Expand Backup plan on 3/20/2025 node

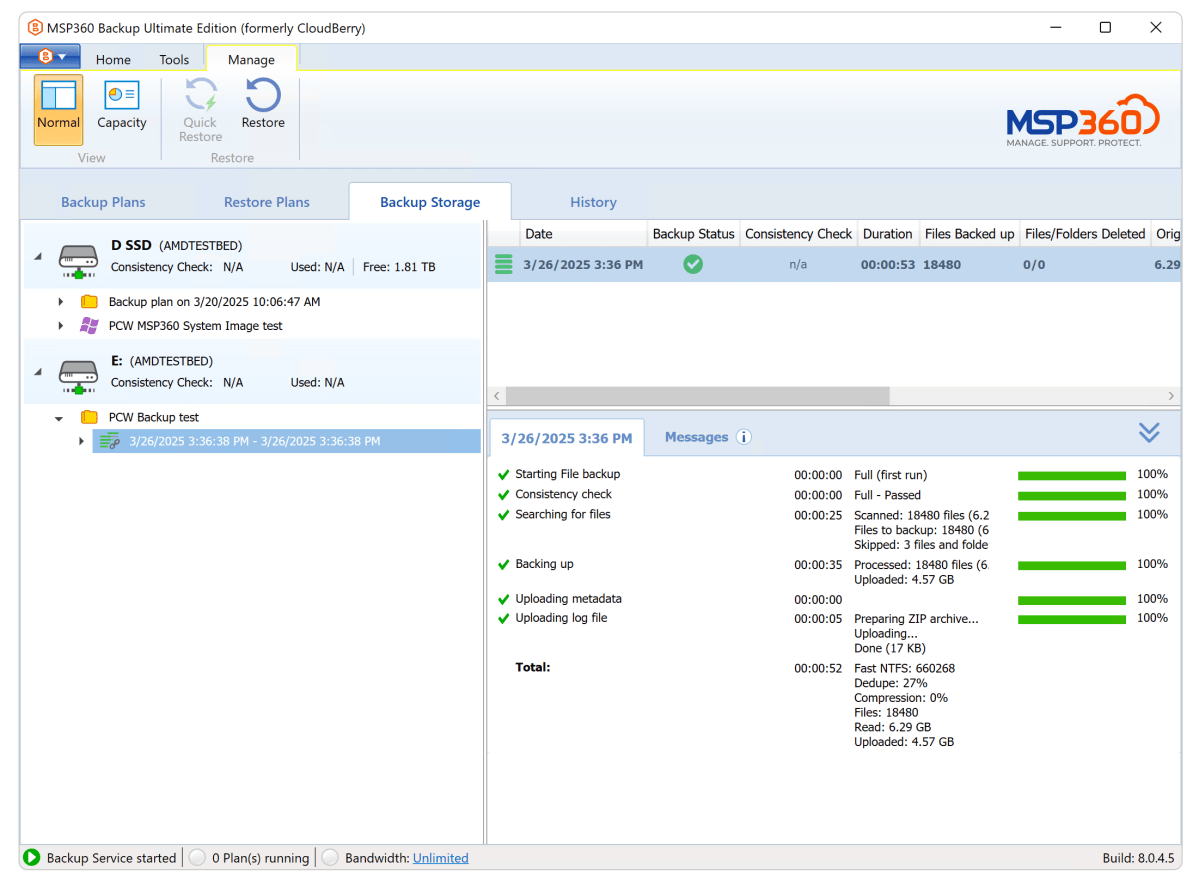(x=60, y=302)
